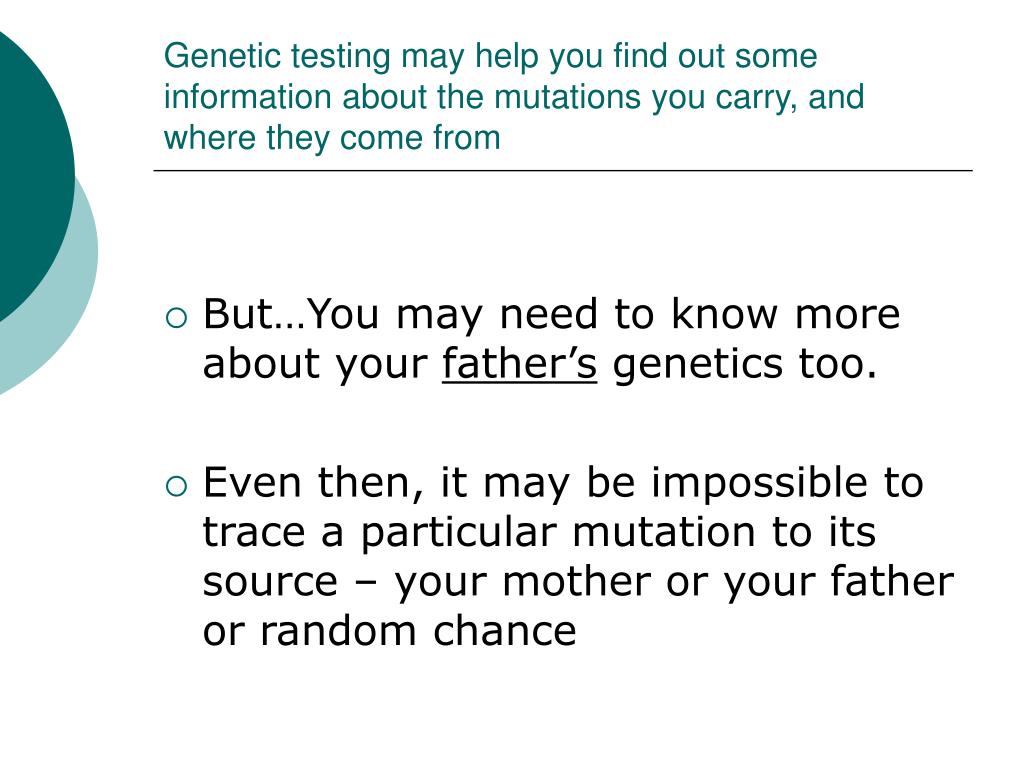Click the text 'But…You may need to know more'

[552, 315]
